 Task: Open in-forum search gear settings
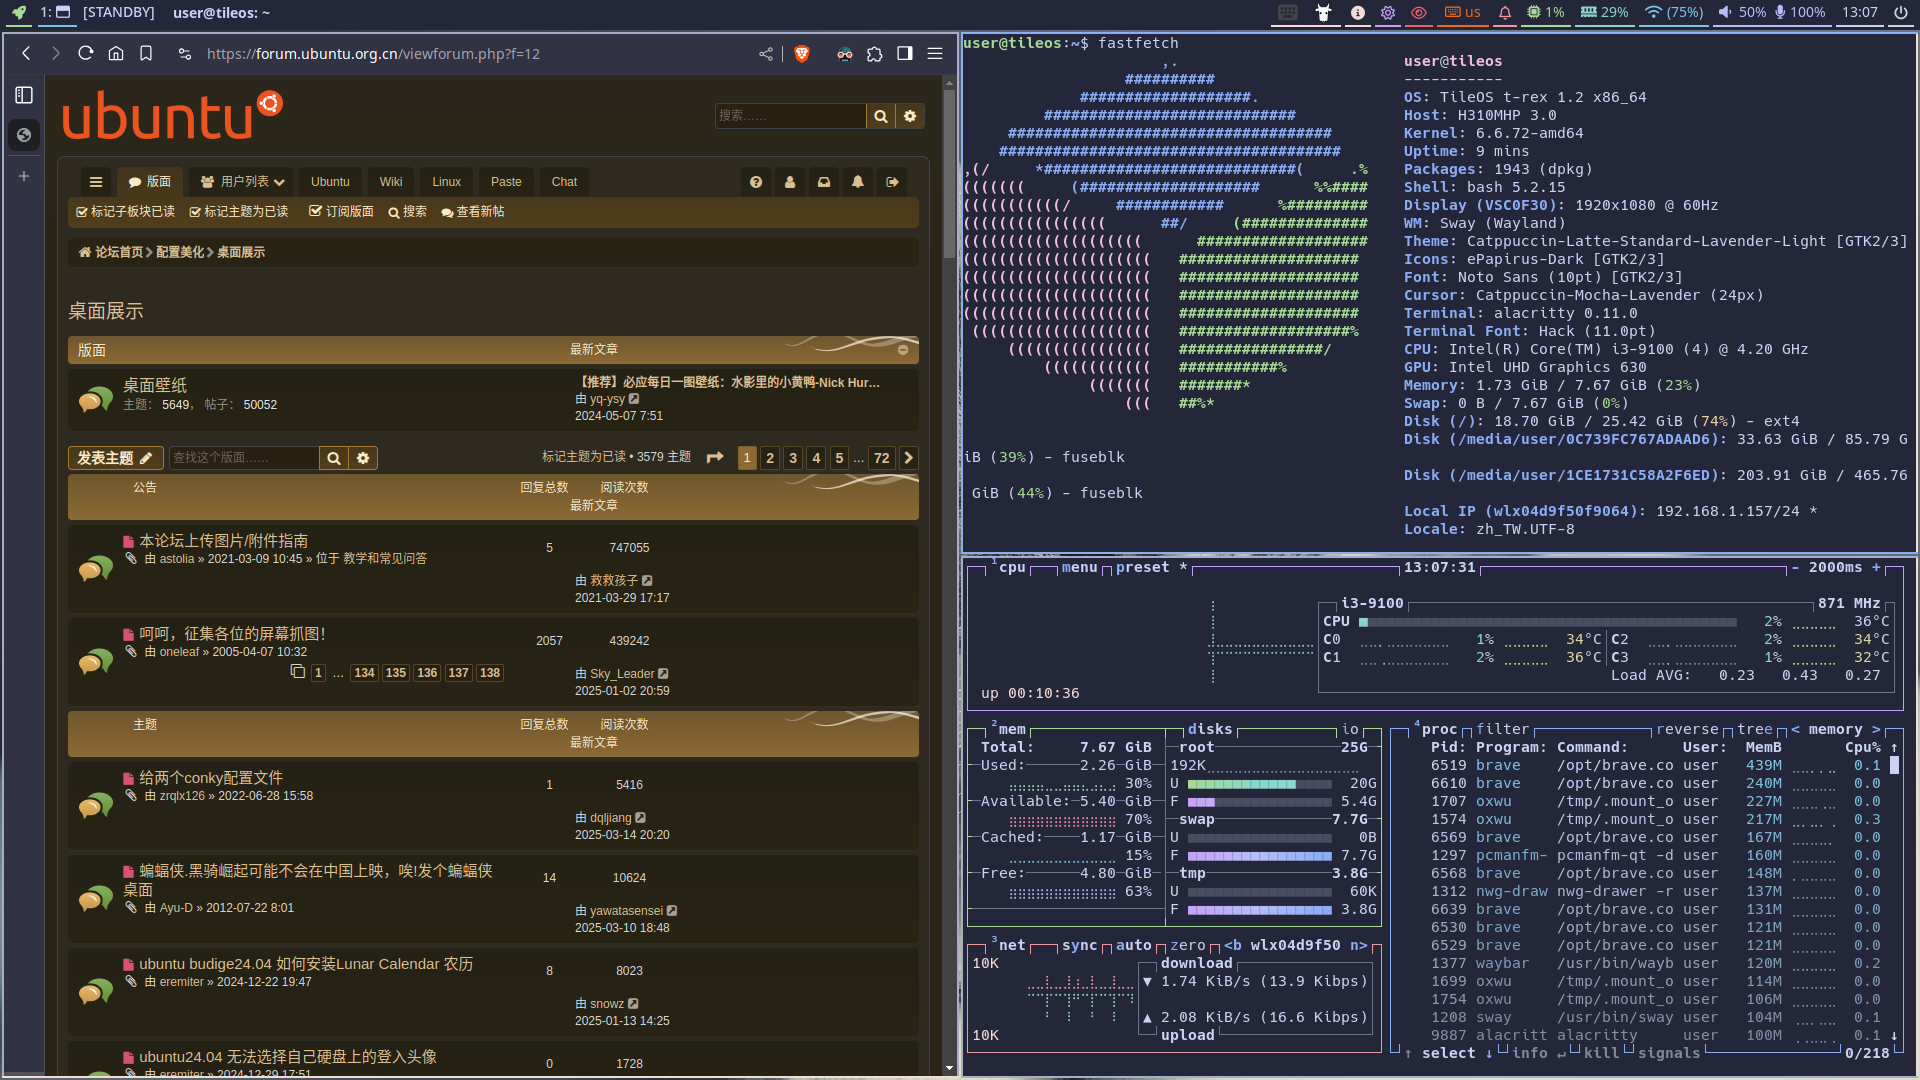pyautogui.click(x=363, y=458)
